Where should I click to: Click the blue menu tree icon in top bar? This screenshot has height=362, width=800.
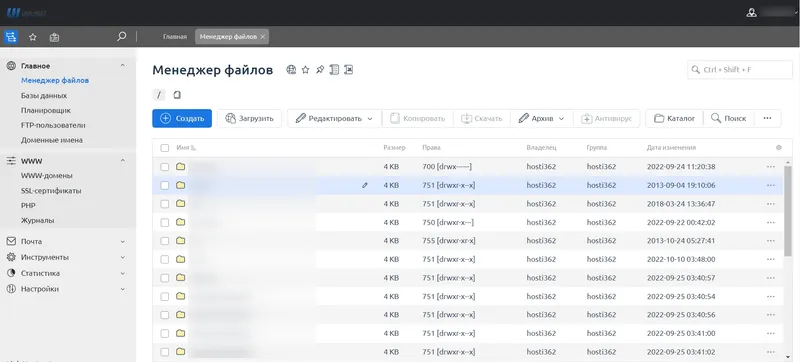click(11, 37)
